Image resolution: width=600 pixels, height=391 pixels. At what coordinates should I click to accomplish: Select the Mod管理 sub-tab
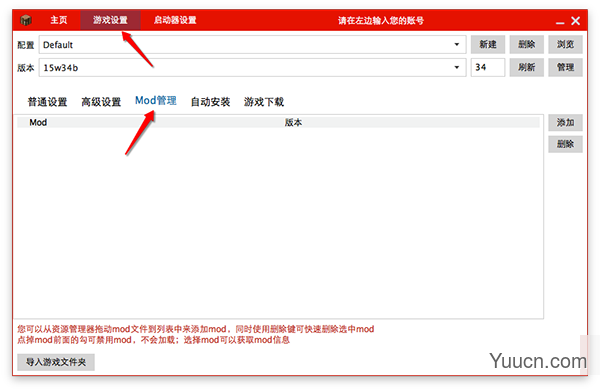(x=156, y=101)
